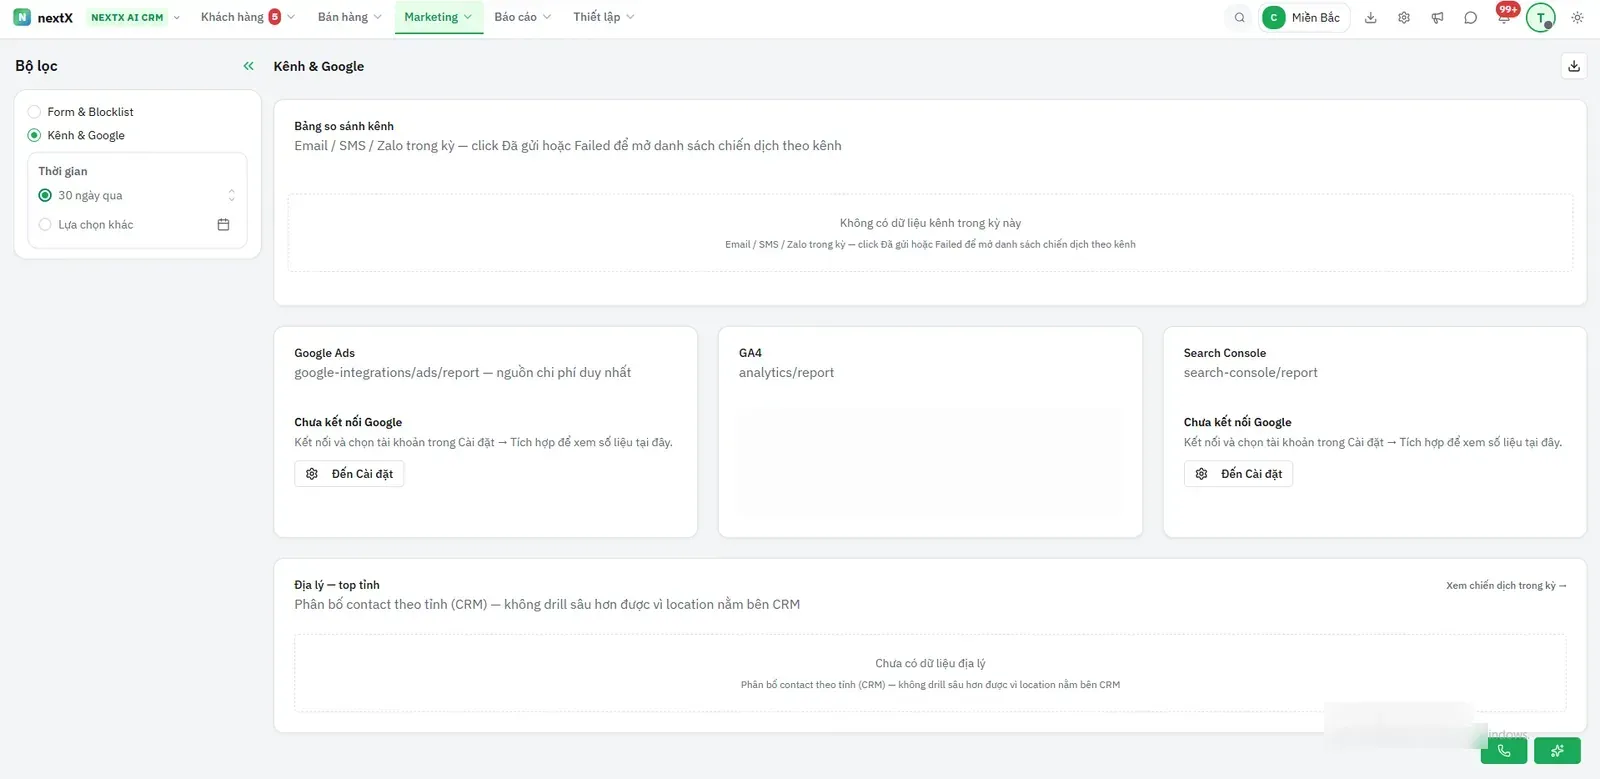Image resolution: width=1600 pixels, height=779 pixels.
Task: Collapse the Bộ lọc filter panel
Action: (248, 66)
